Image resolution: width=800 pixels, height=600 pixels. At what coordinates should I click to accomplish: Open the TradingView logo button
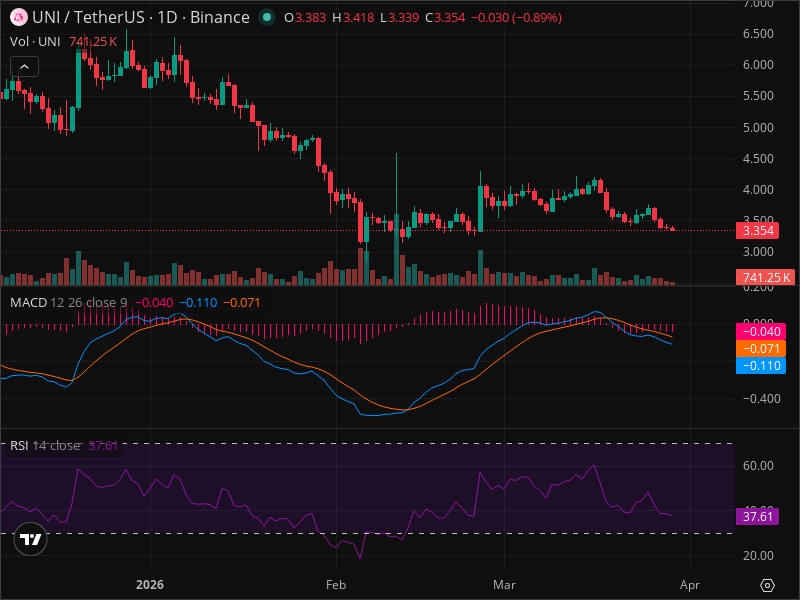tap(31, 539)
